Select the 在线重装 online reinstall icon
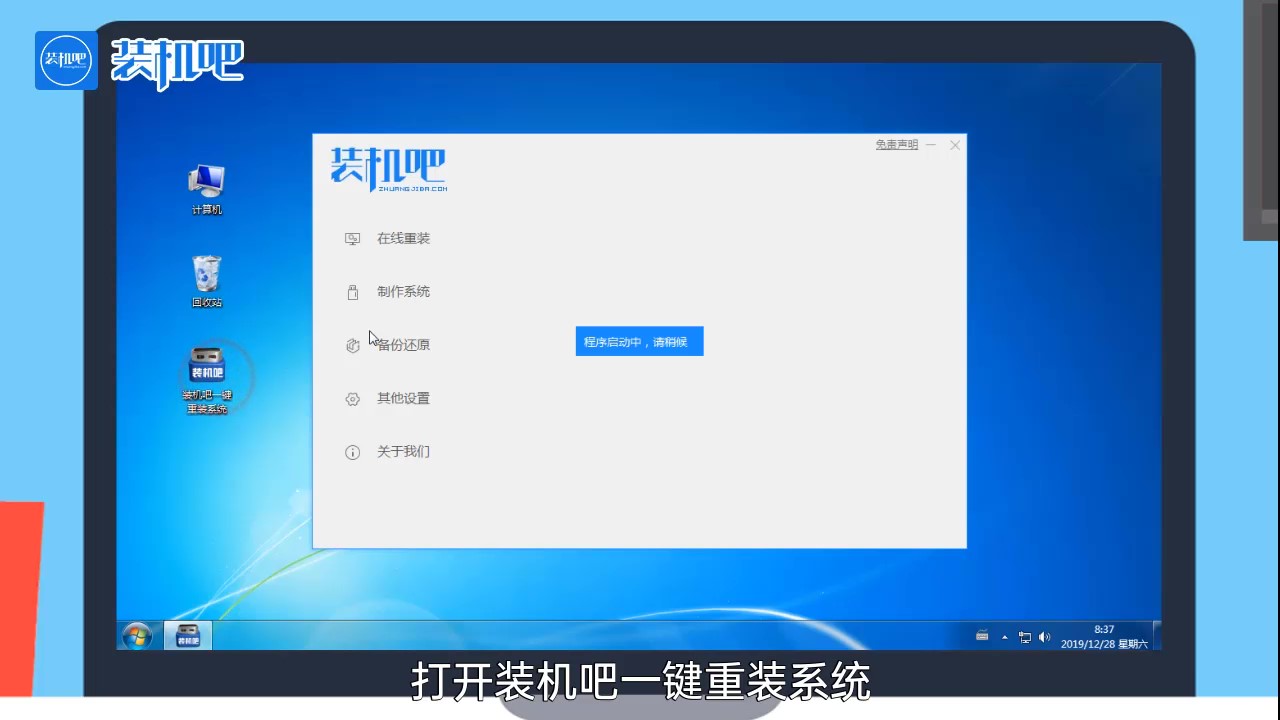The image size is (1280, 720). pyautogui.click(x=352, y=238)
